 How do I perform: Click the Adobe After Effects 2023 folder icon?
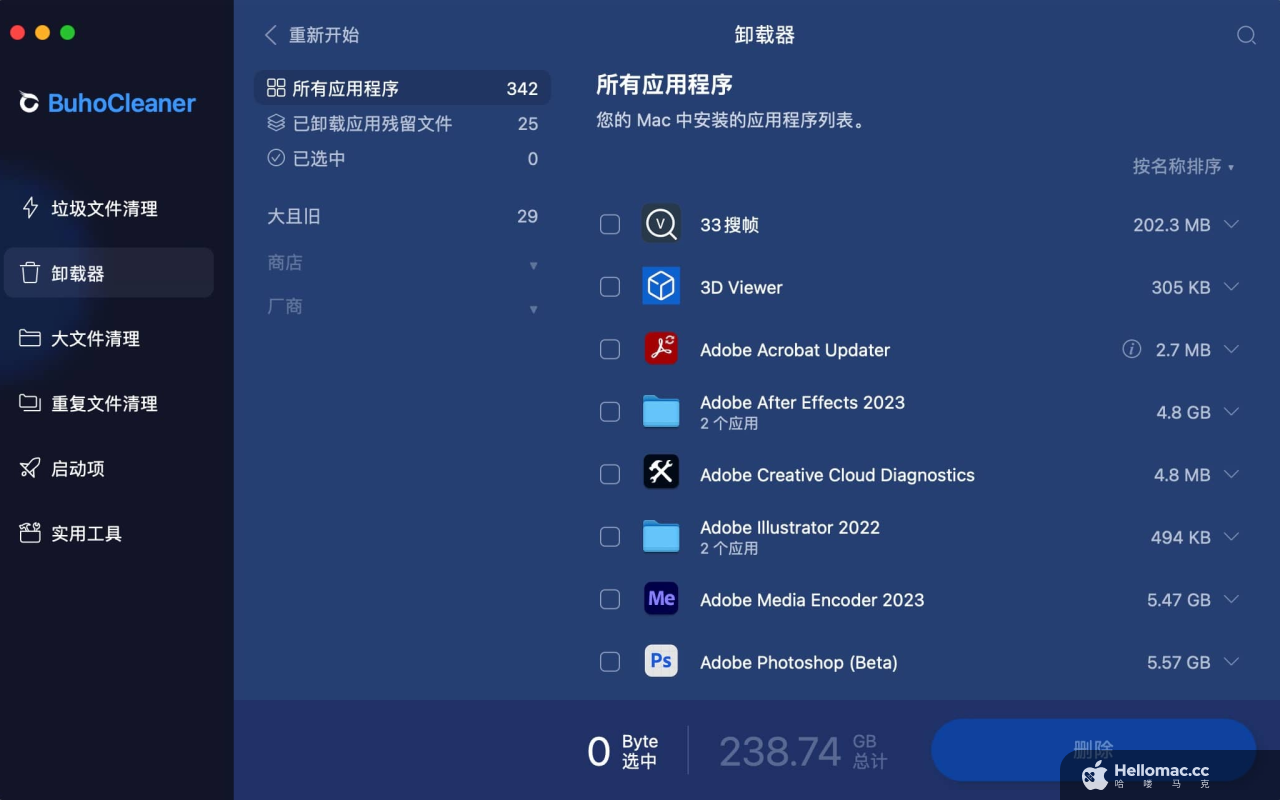[661, 412]
